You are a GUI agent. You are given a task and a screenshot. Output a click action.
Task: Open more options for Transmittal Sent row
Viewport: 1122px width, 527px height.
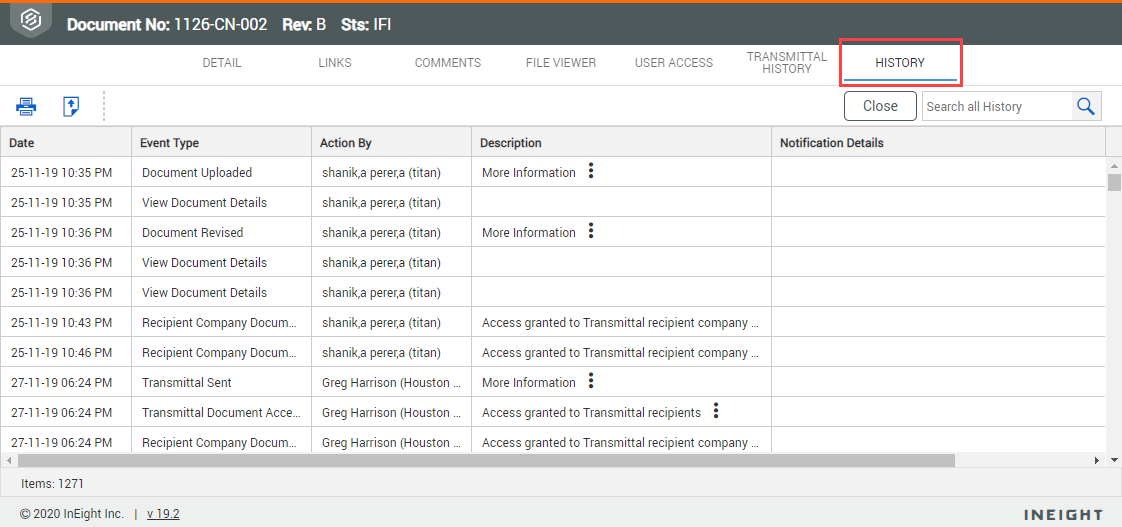pos(590,382)
